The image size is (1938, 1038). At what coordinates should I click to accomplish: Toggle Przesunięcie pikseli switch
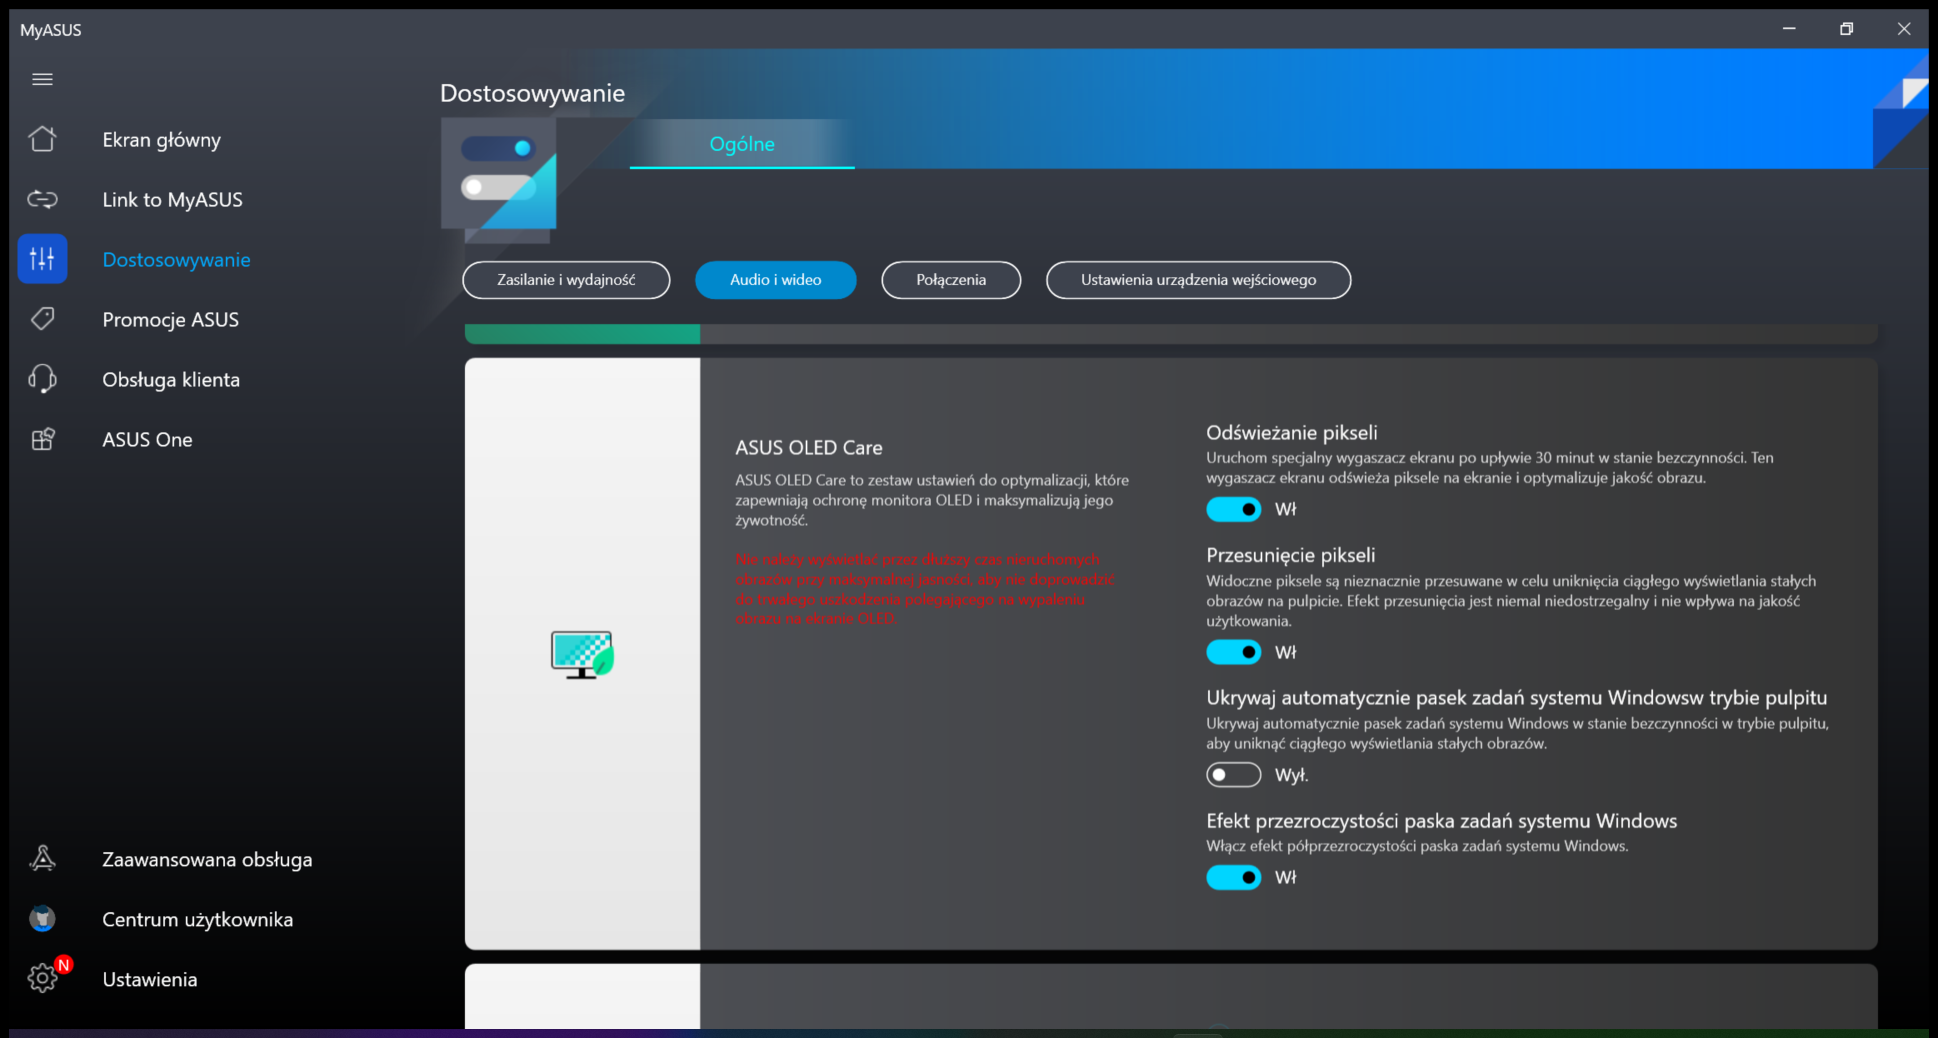tap(1233, 652)
